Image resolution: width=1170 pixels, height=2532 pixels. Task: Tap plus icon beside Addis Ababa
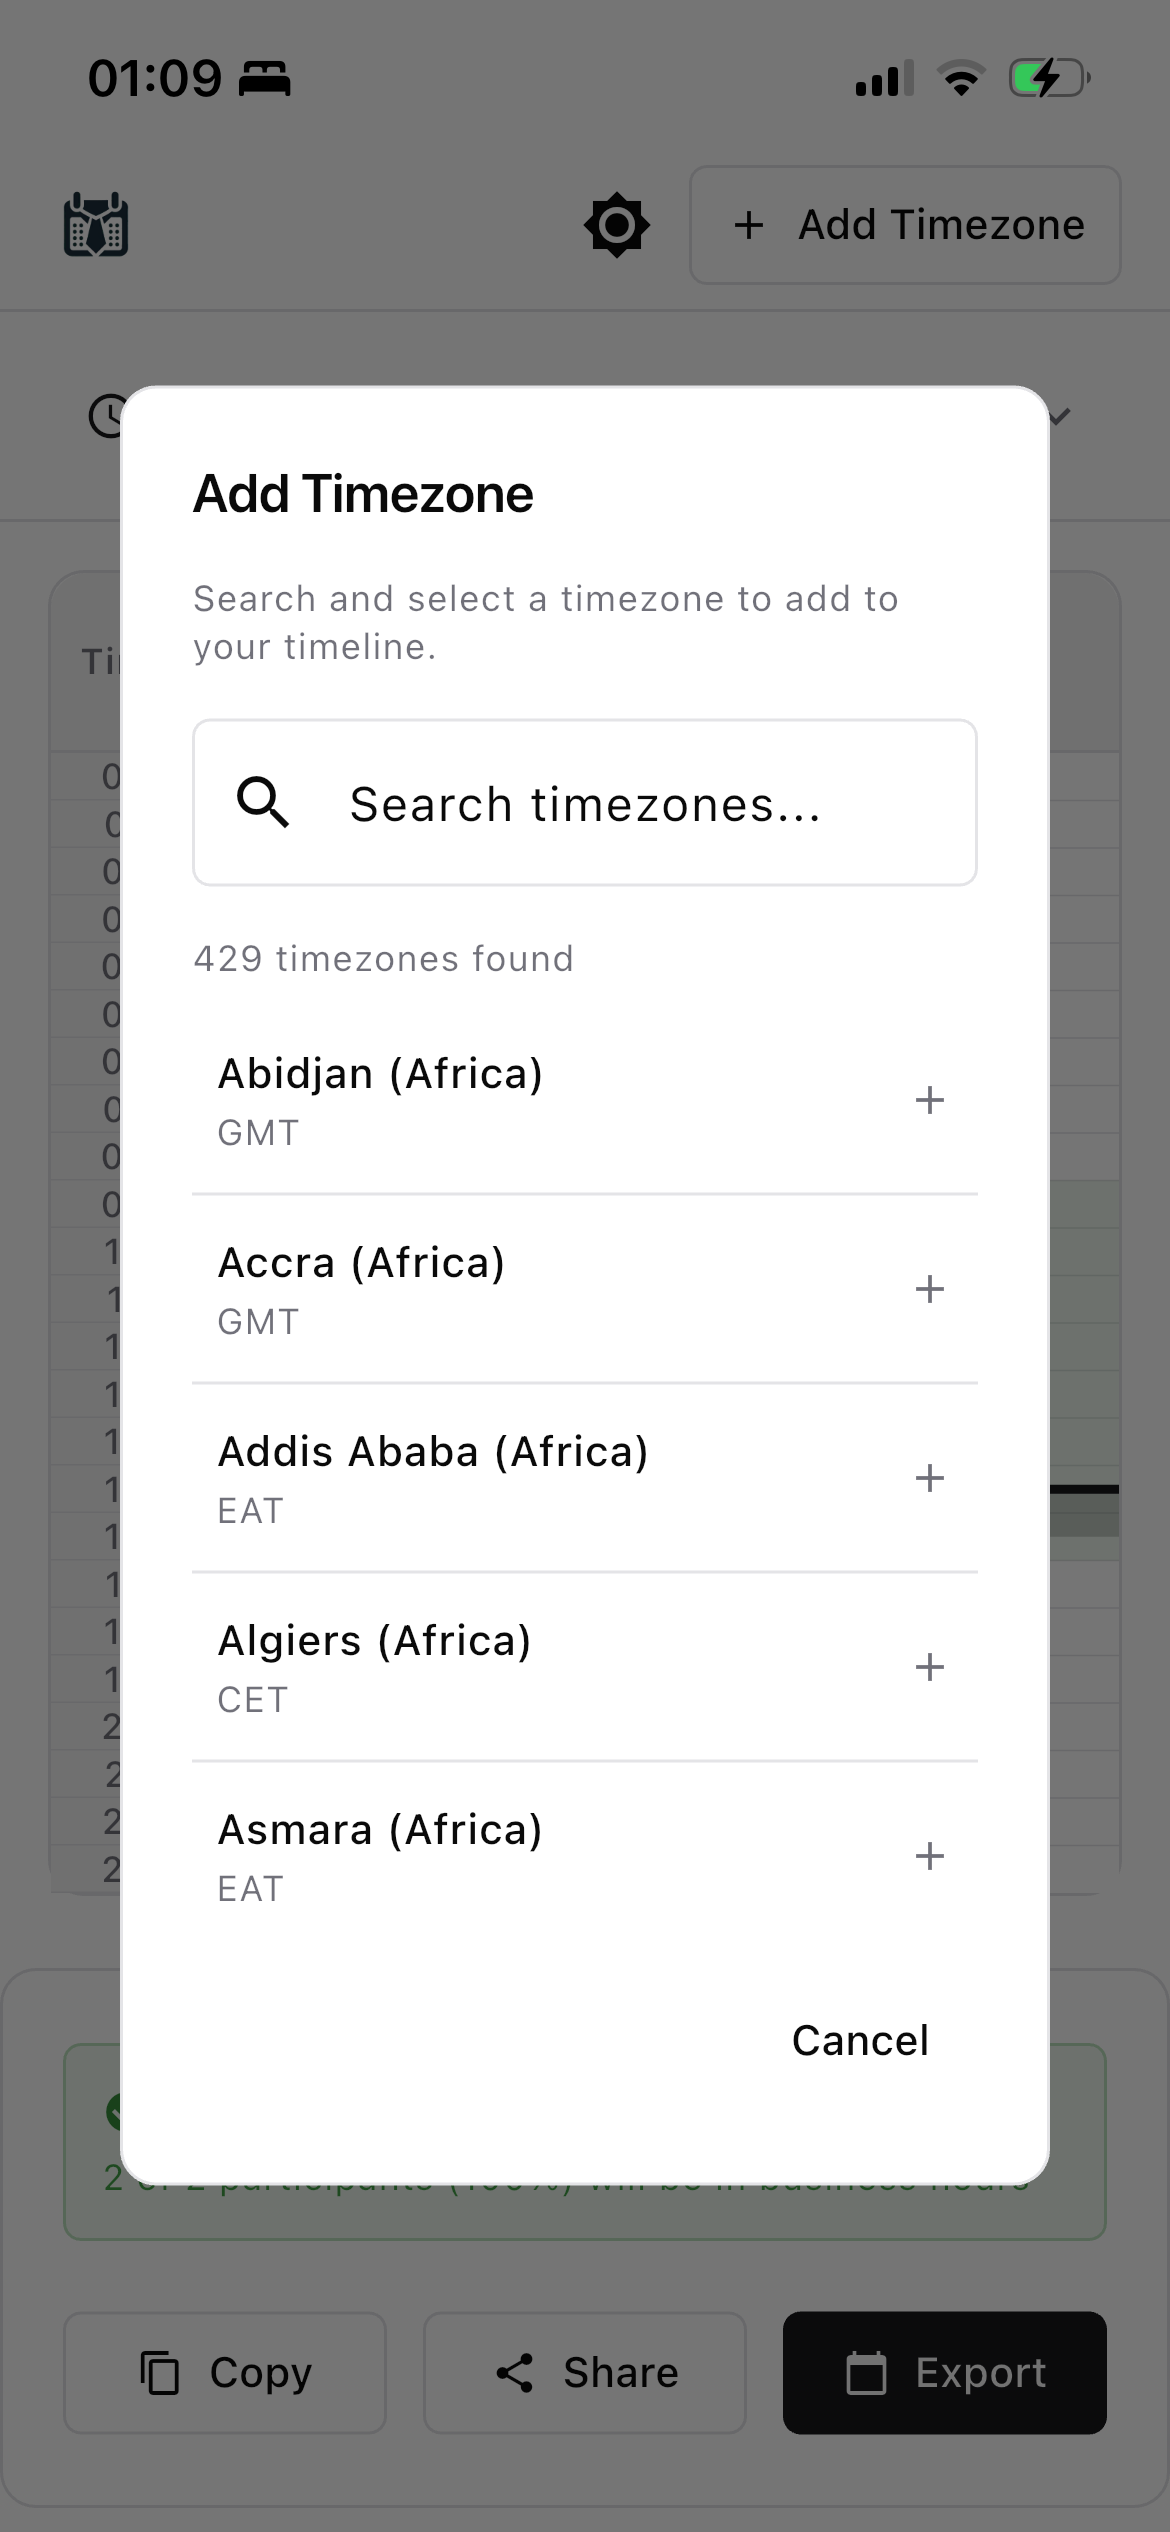[929, 1478]
